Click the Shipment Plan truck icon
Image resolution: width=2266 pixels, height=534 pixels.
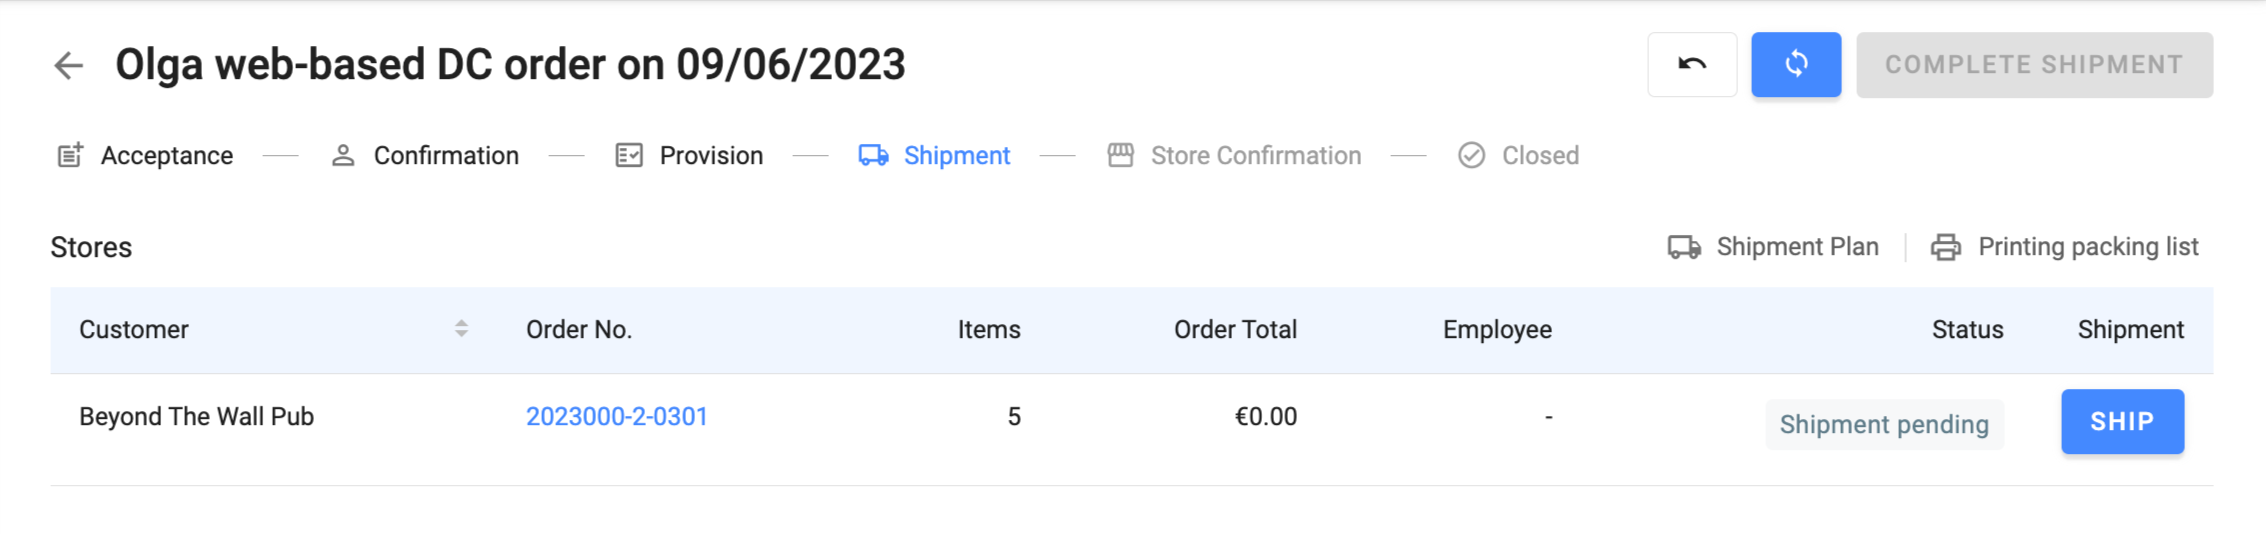click(1684, 247)
